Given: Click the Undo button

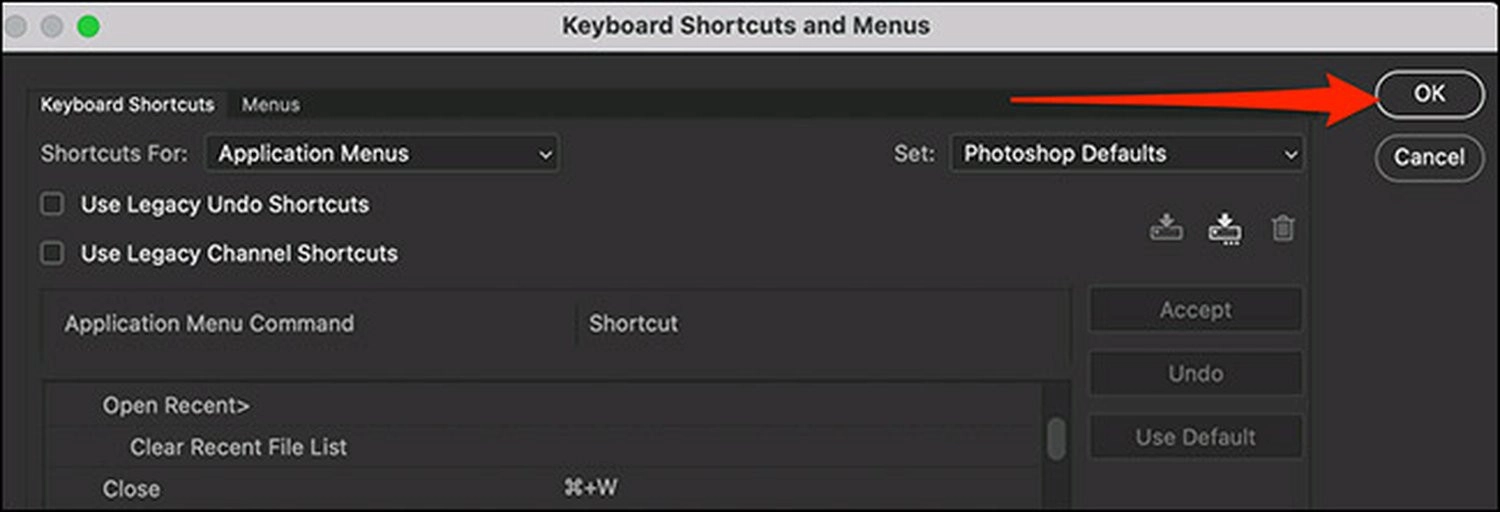Looking at the screenshot, I should tap(1196, 374).
